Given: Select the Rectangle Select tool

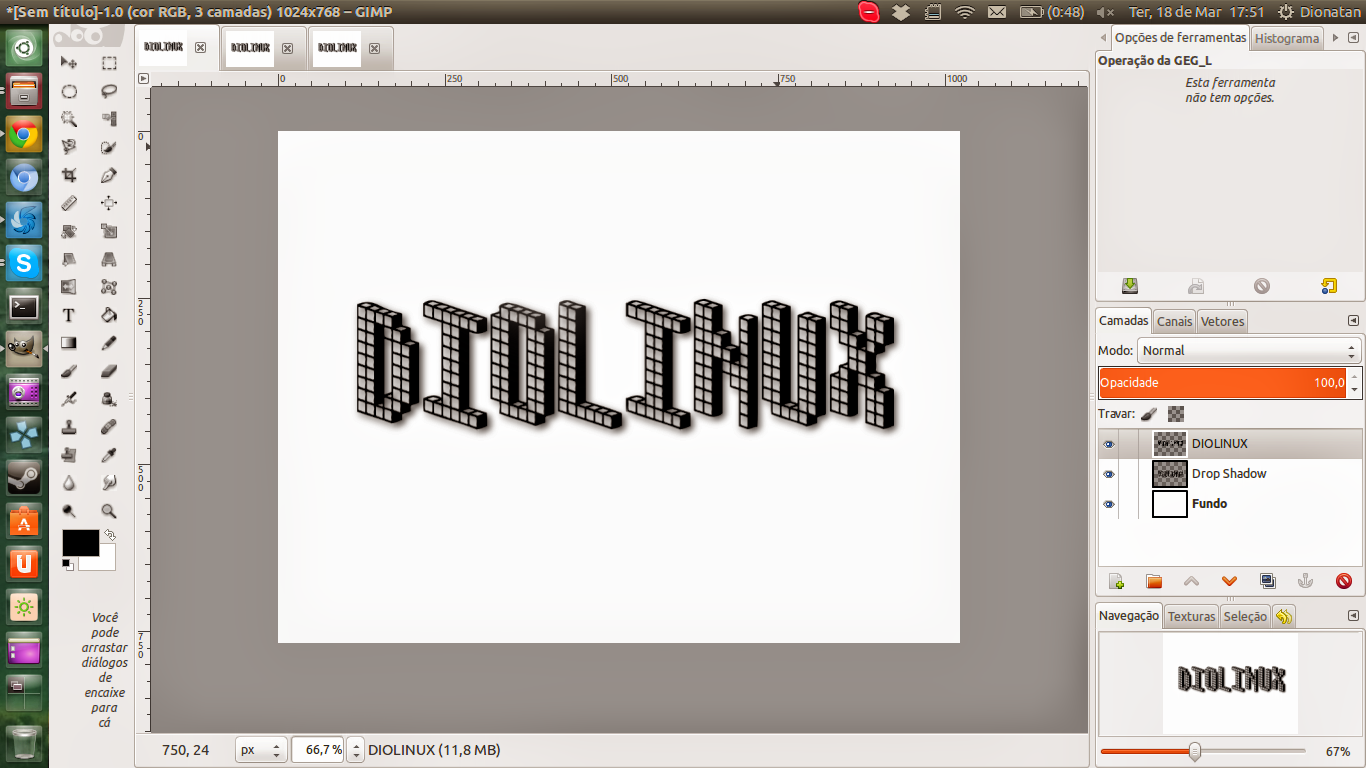Looking at the screenshot, I should pos(109,63).
